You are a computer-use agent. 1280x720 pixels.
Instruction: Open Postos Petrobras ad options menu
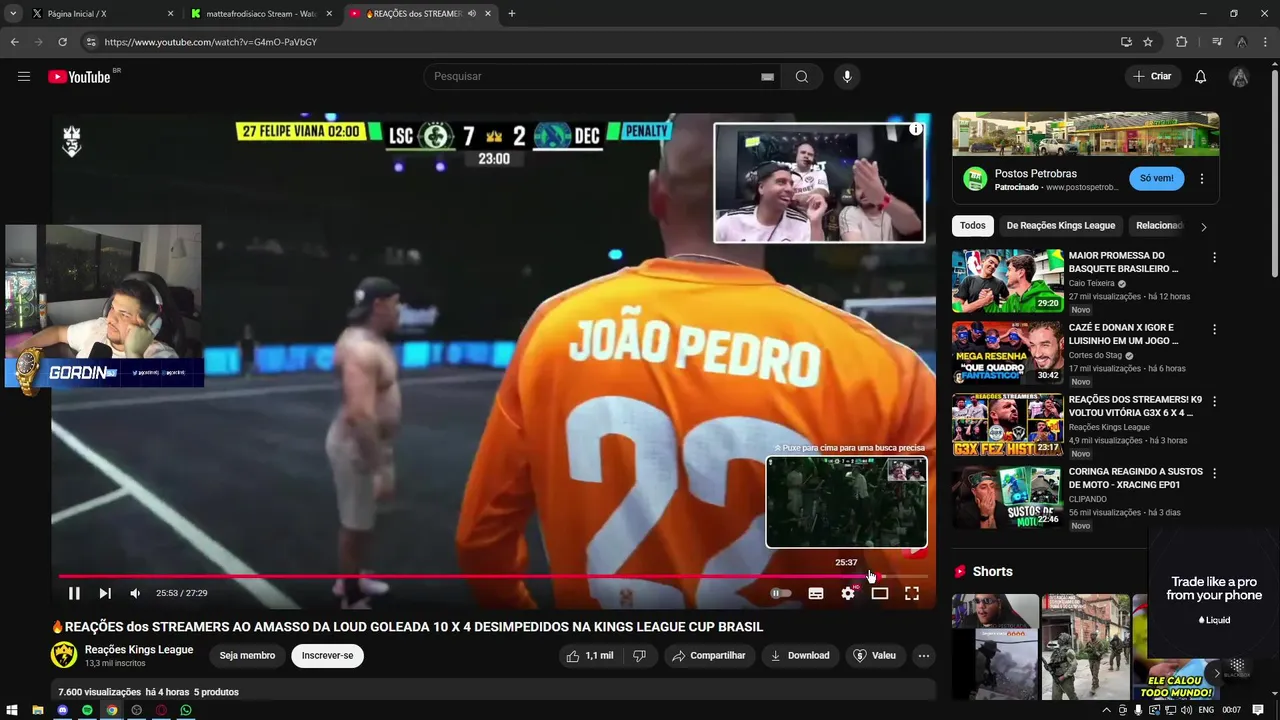(x=1202, y=179)
